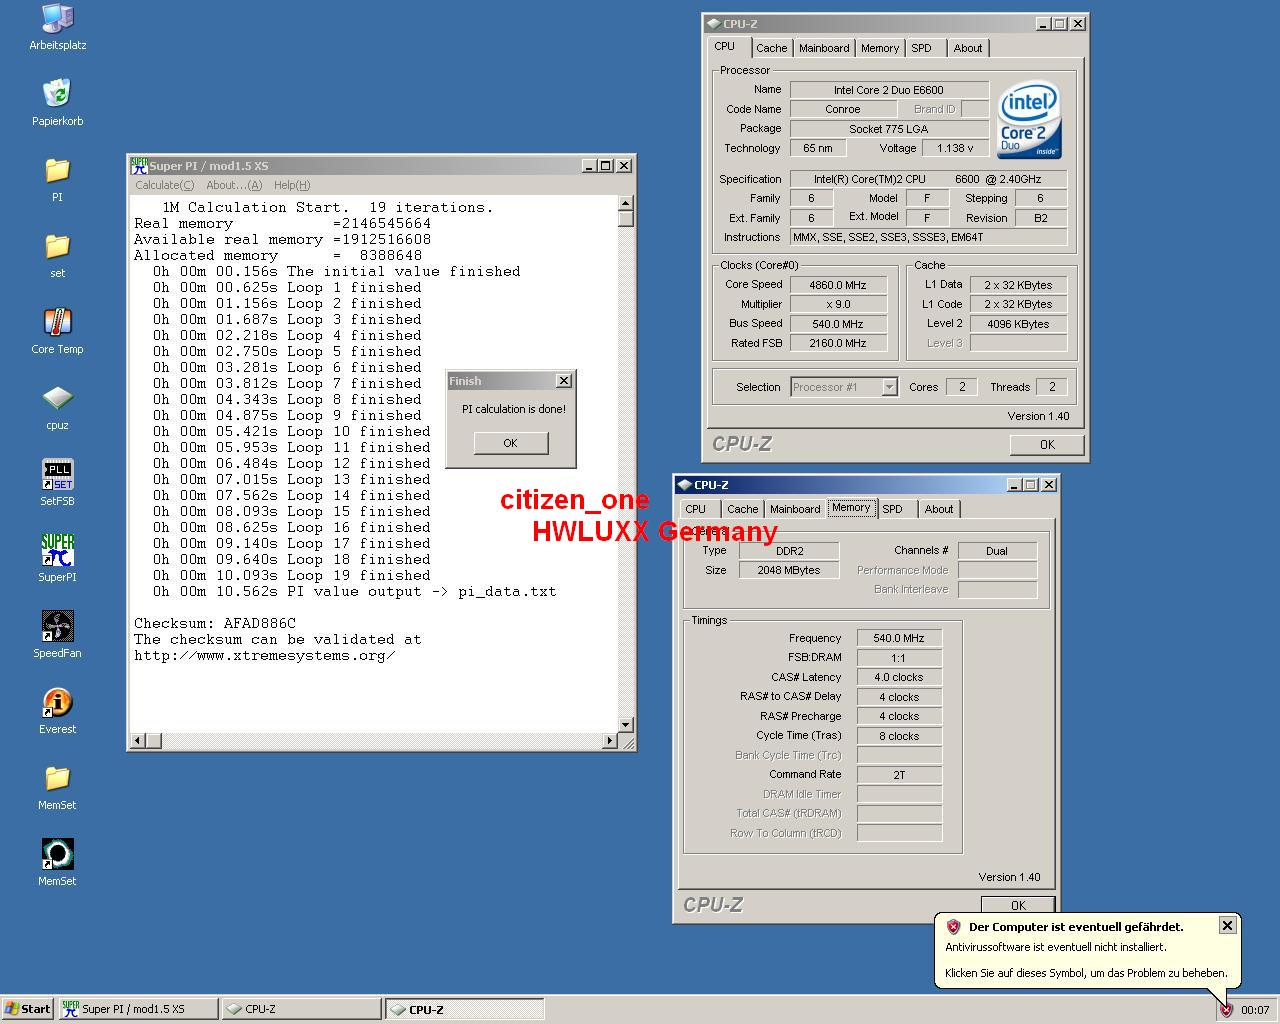Switch to Cache tab in lower CPU-Z
The image size is (1280, 1024).
pos(742,509)
